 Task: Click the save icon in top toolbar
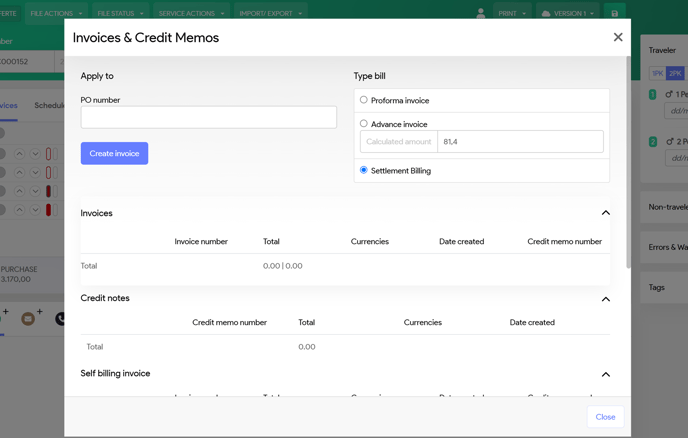(614, 14)
